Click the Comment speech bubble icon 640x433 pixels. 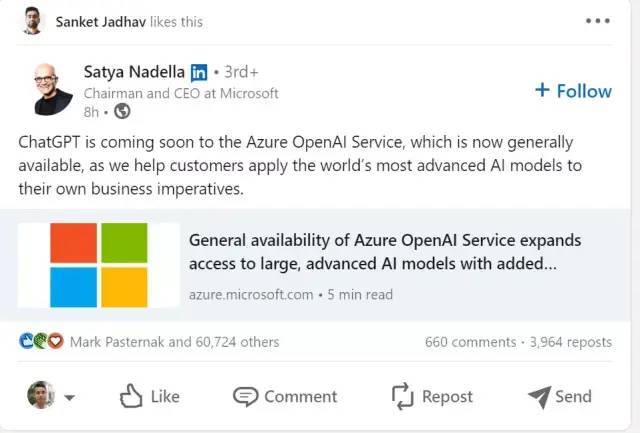[245, 396]
